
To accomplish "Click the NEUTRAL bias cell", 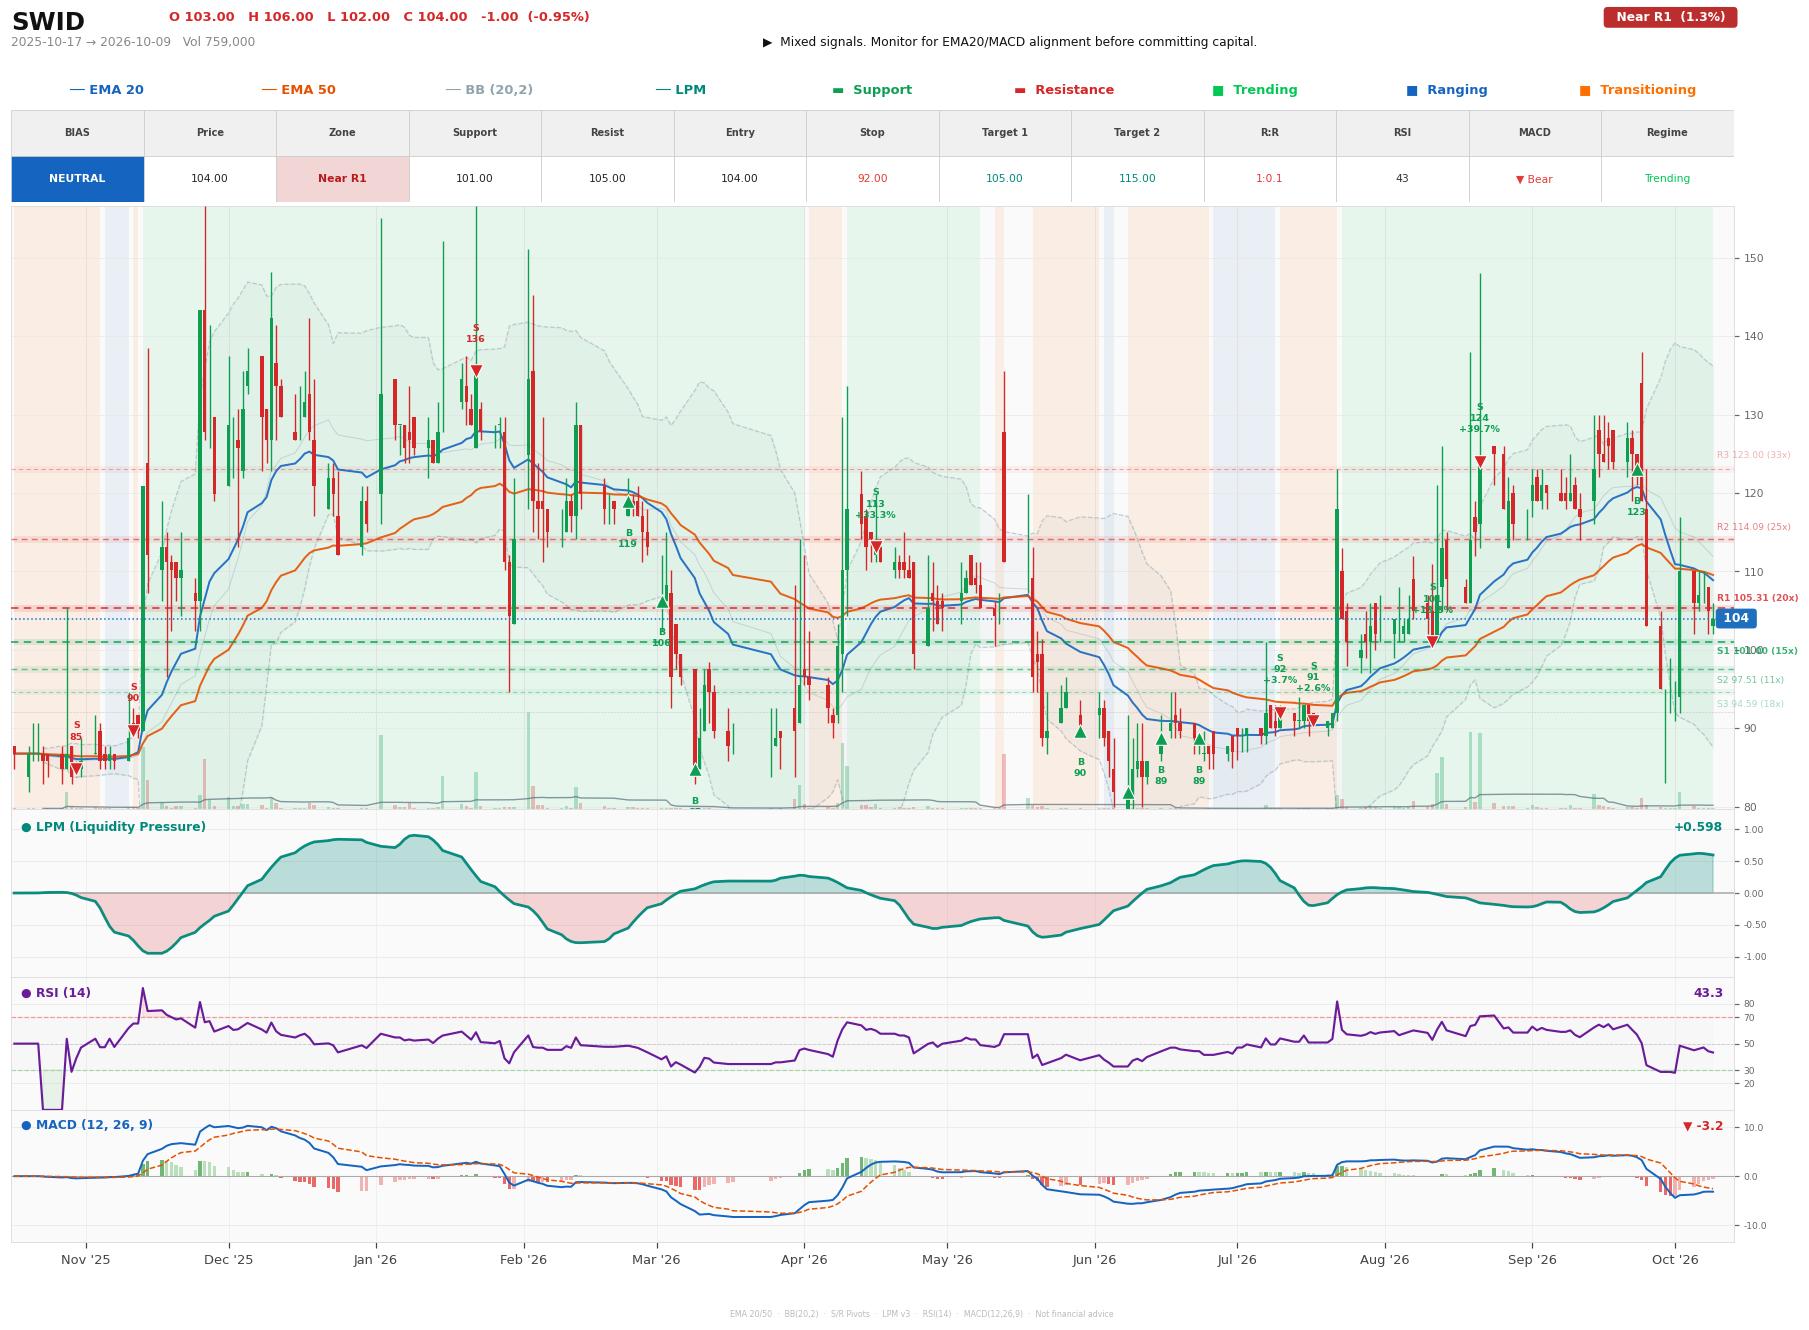I will coord(77,179).
